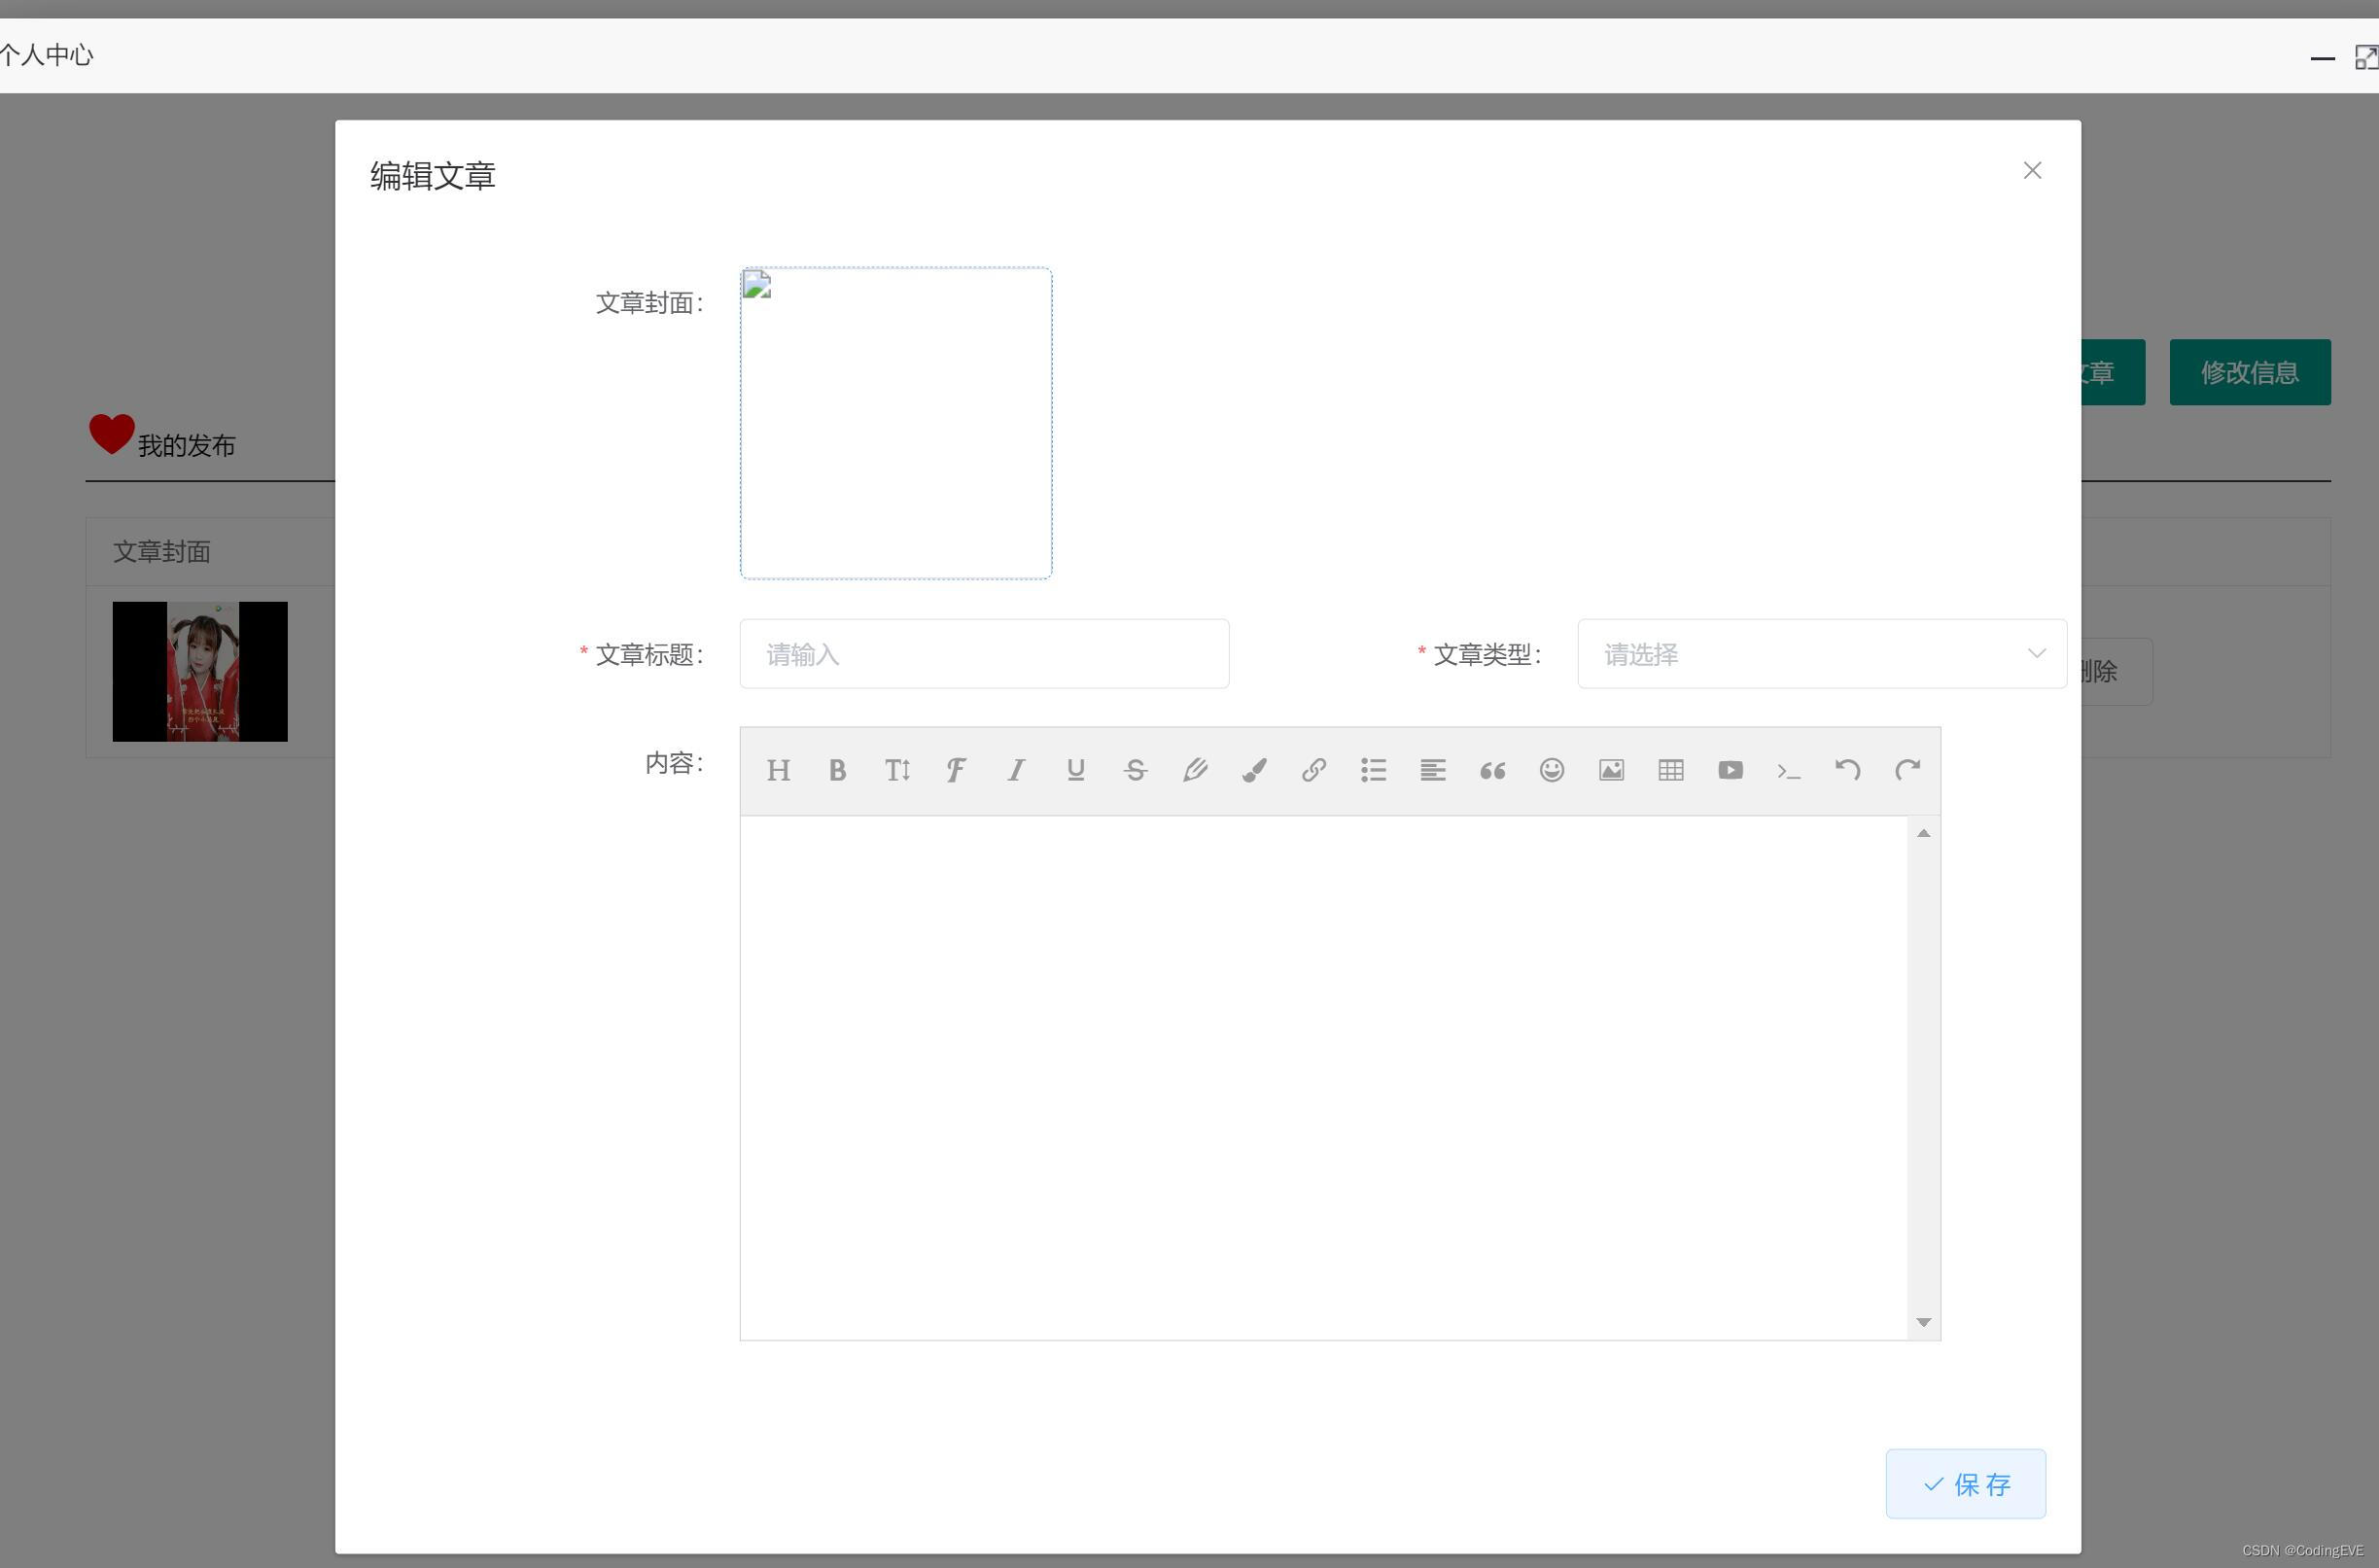Toggle bold formatting in editor
The height and width of the screenshot is (1568, 2379).
tap(837, 770)
